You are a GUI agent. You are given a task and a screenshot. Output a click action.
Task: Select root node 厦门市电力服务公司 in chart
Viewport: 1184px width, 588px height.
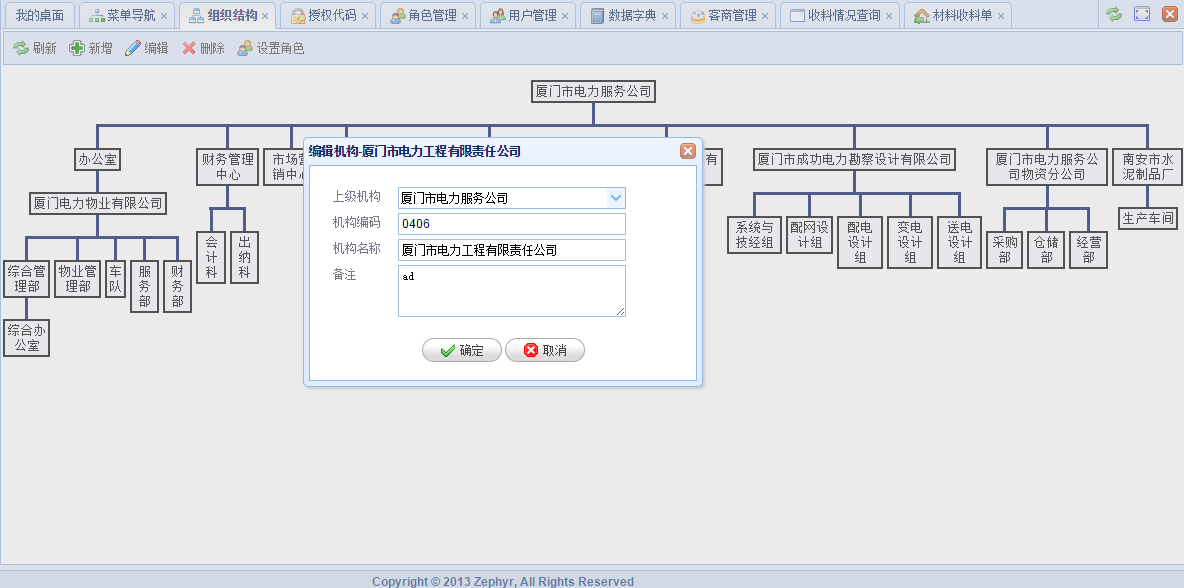pos(593,92)
